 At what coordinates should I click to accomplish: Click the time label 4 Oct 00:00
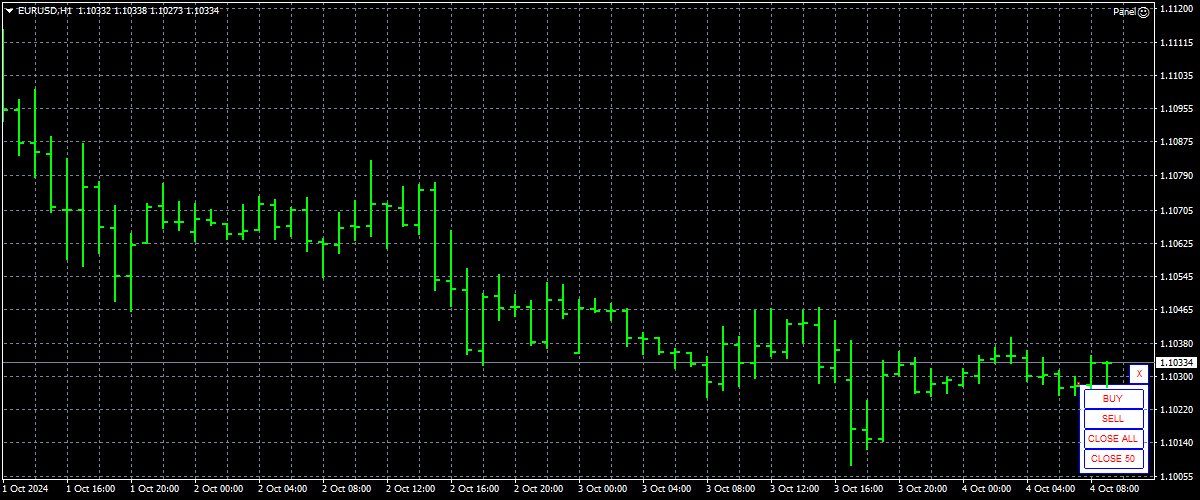pyautogui.click(x=986, y=489)
